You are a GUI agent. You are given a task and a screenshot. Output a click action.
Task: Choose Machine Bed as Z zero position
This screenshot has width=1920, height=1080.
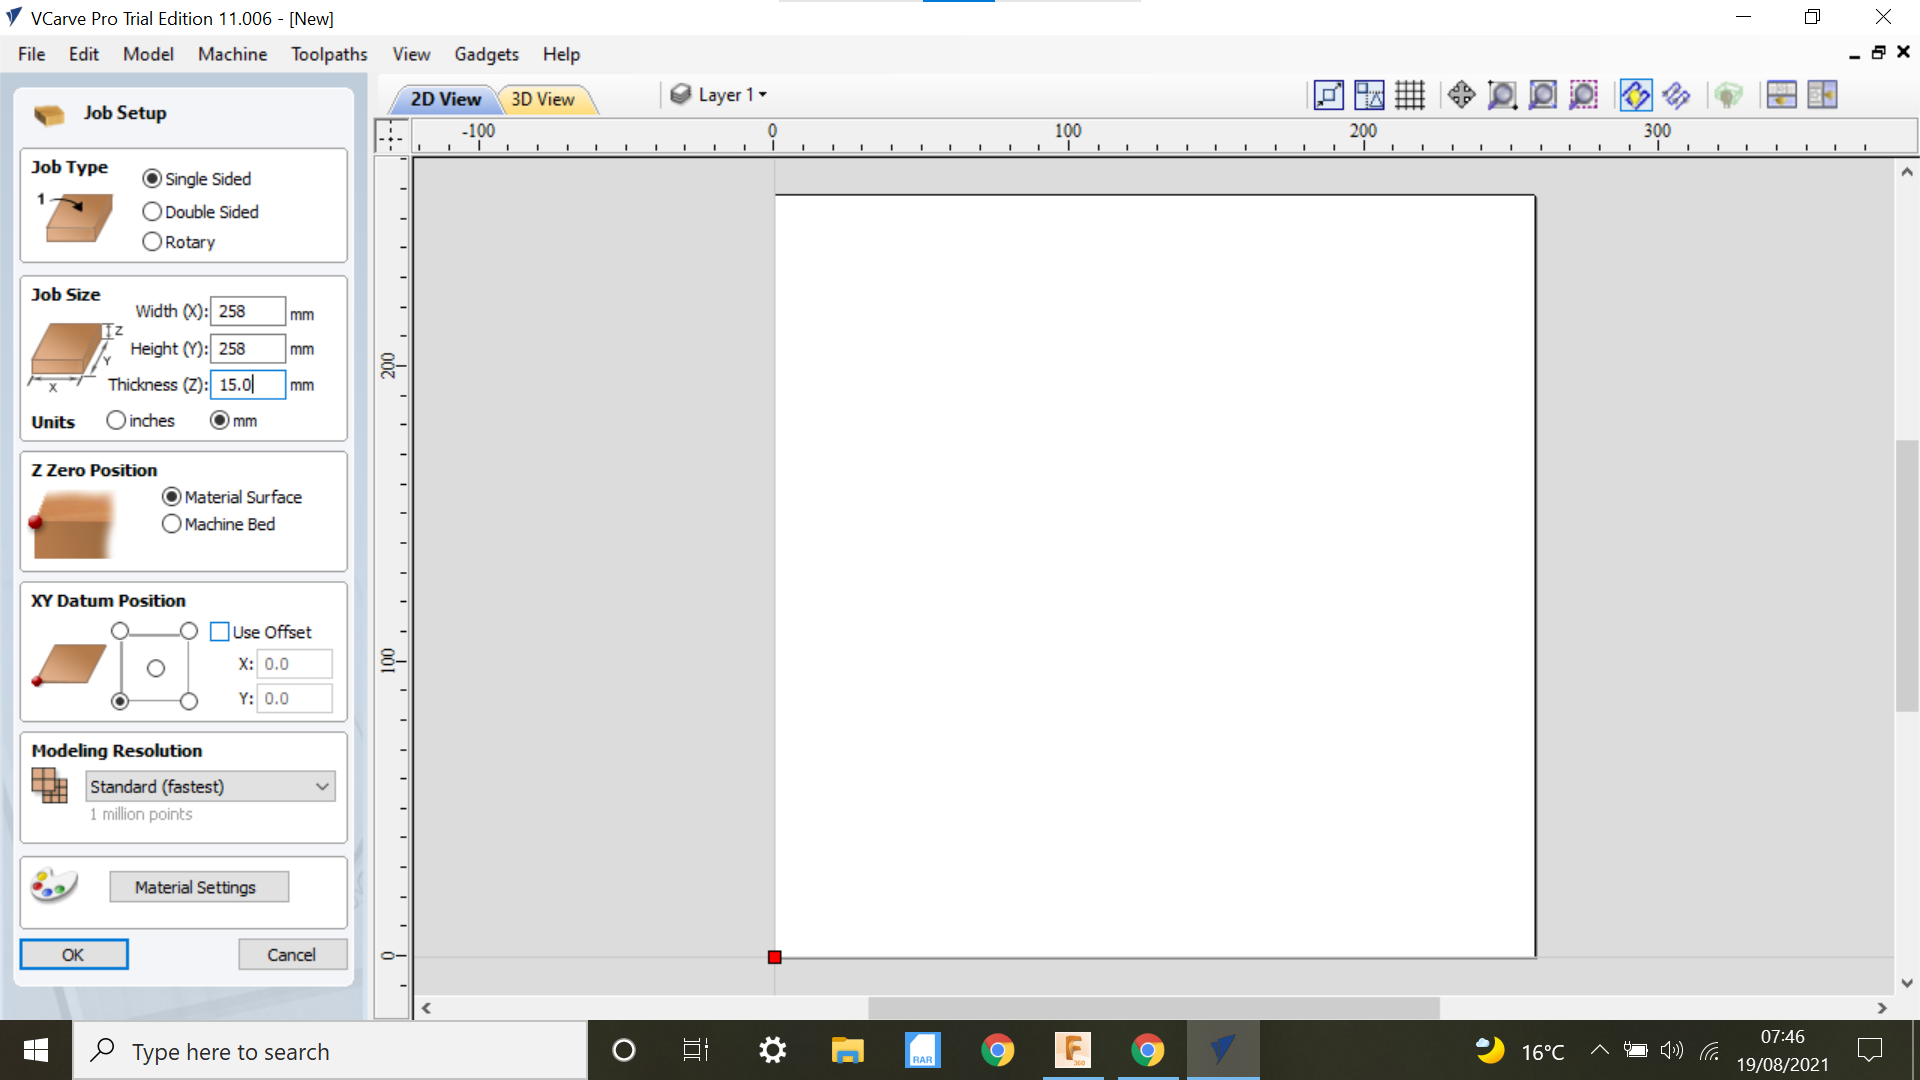click(x=171, y=523)
